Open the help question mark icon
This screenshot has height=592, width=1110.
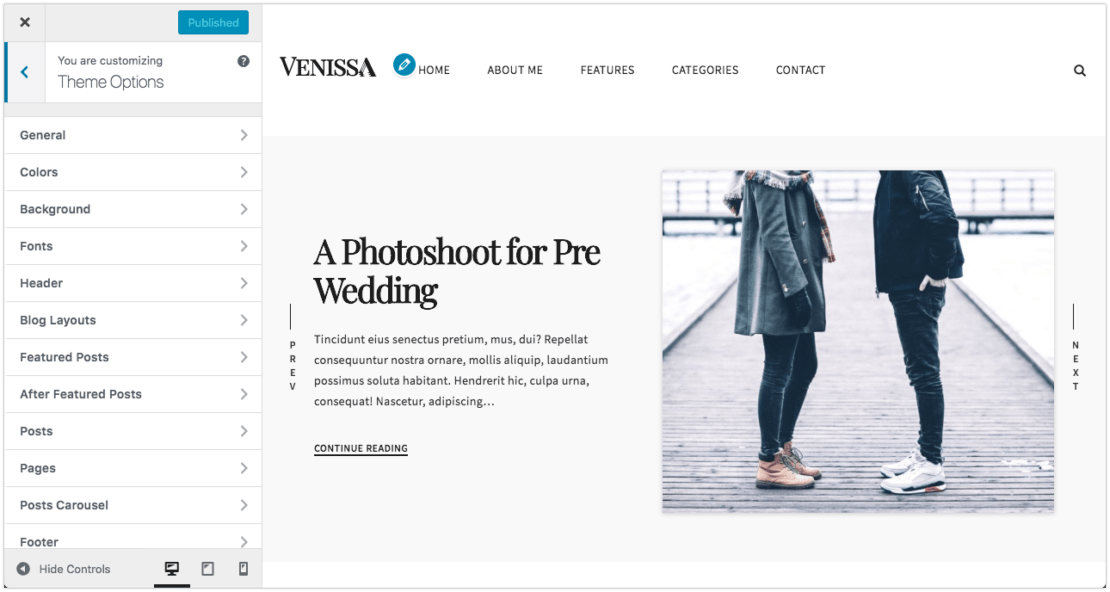(x=244, y=61)
